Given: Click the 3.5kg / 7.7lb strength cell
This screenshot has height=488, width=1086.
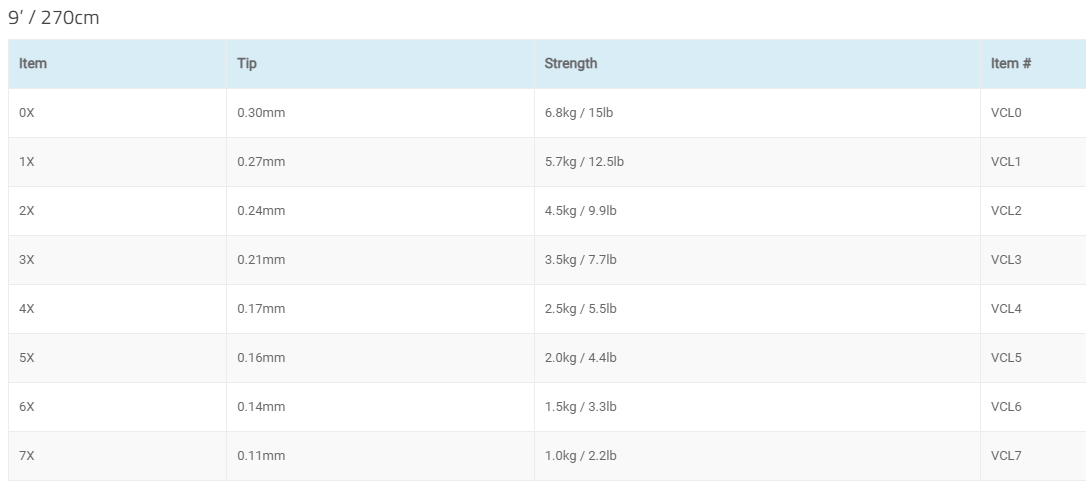Looking at the screenshot, I should pyautogui.click(x=757, y=260).
